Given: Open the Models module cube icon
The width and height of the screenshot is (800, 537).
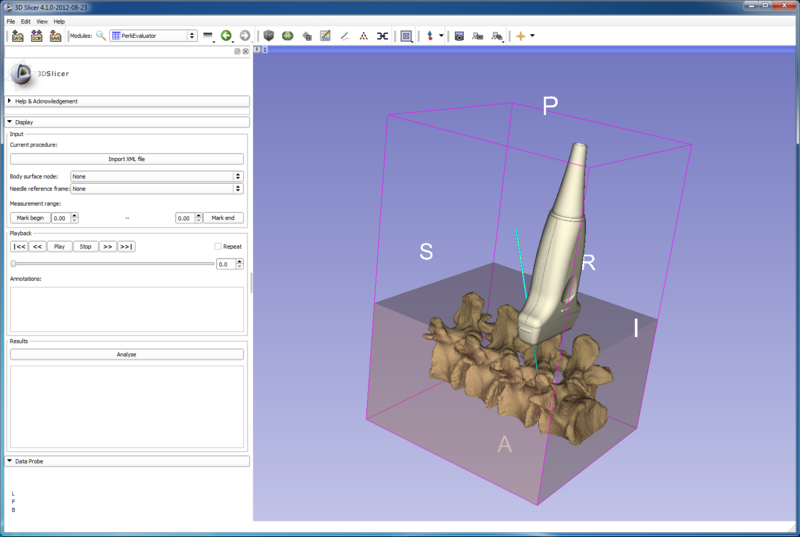Looking at the screenshot, I should tap(269, 36).
